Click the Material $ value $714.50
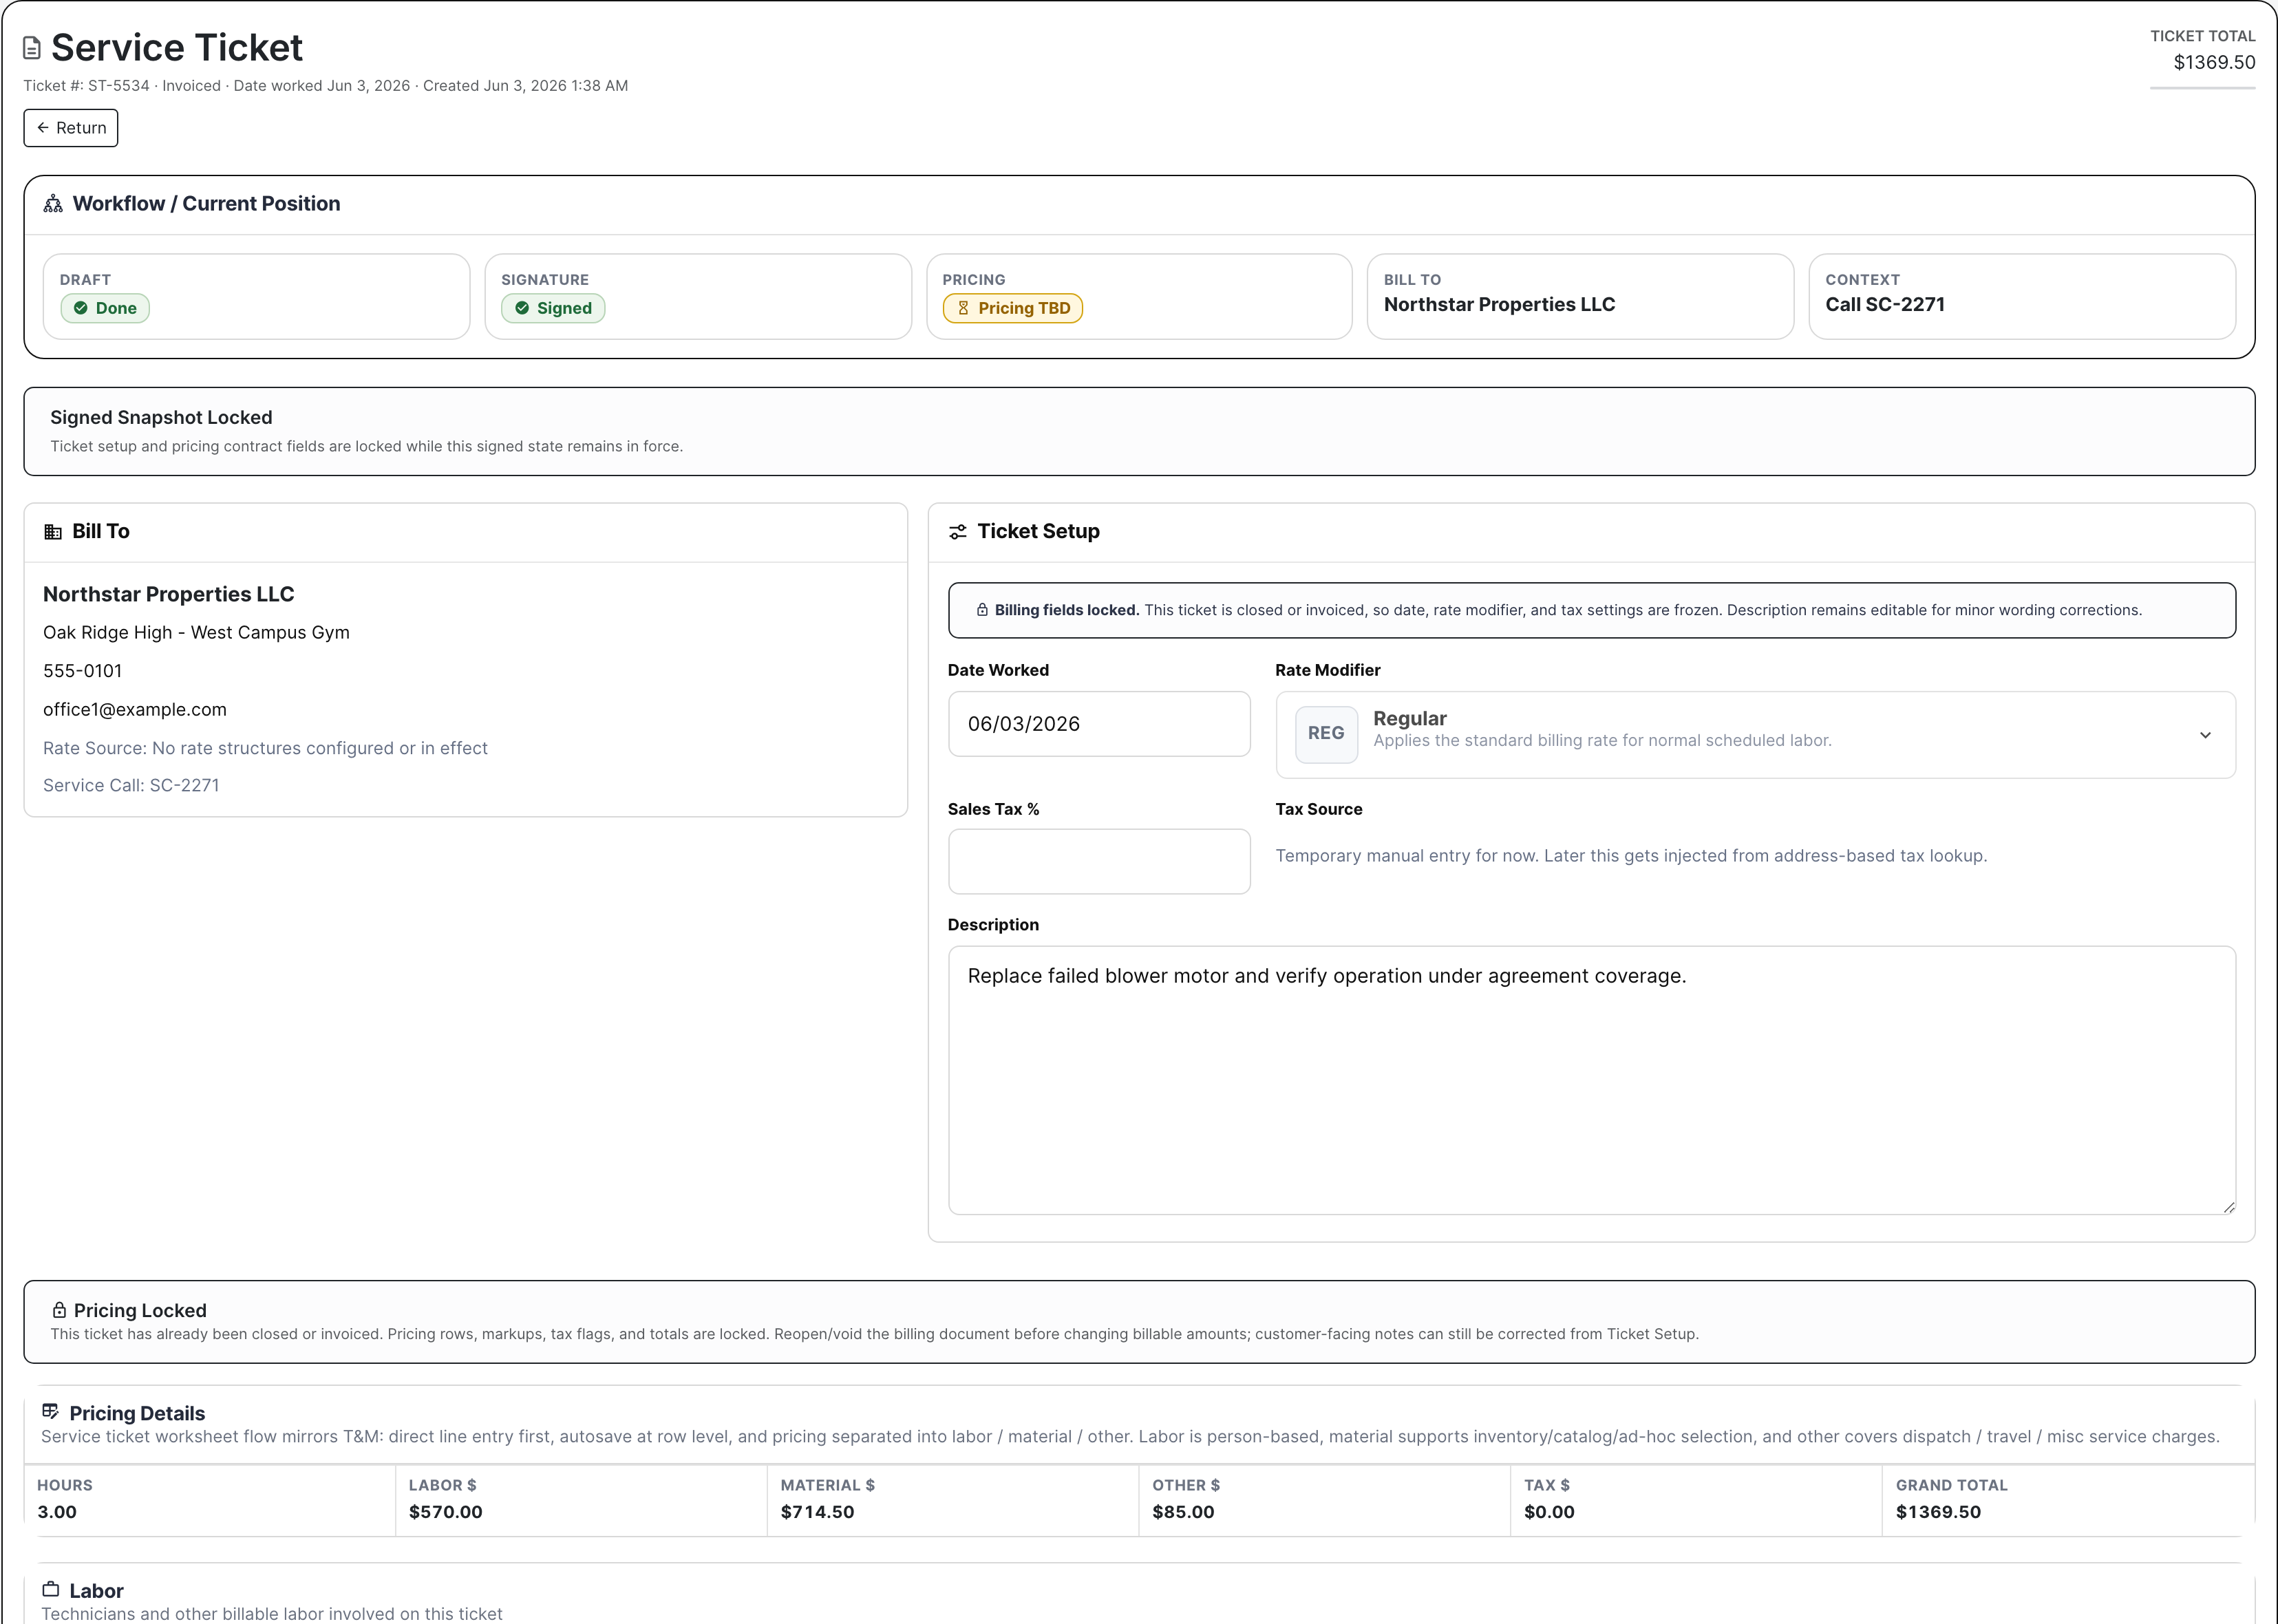This screenshot has width=2278, height=1624. point(817,1511)
